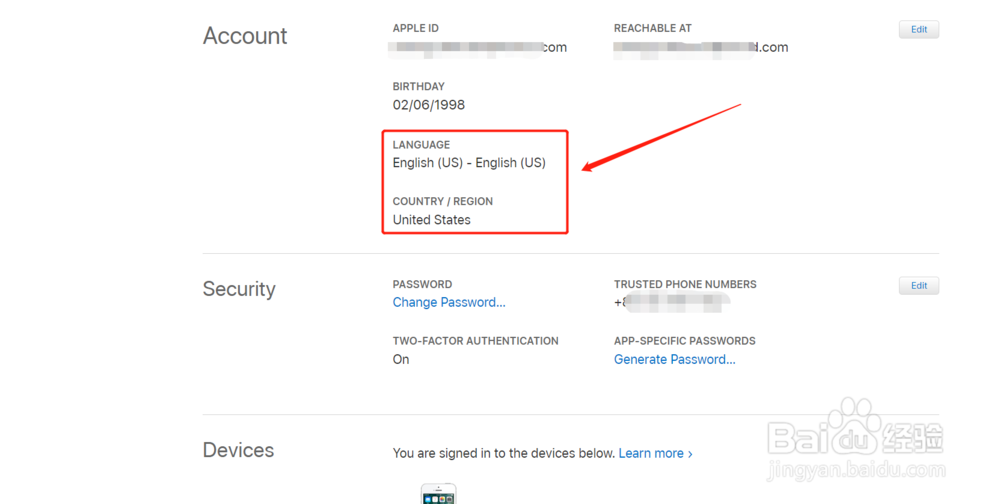Click the birthday value 02/06/1998

coord(428,105)
